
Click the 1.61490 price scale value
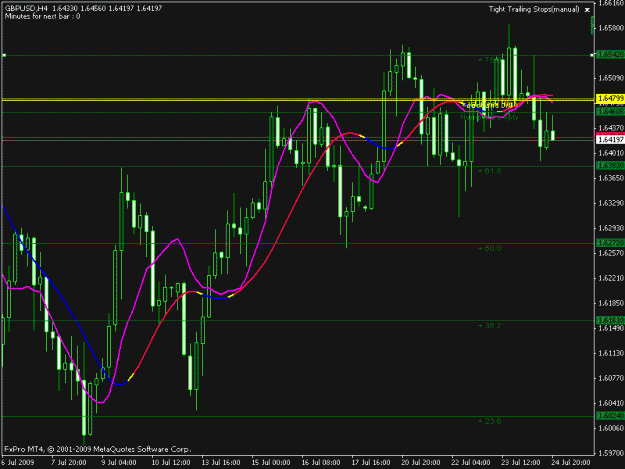click(x=611, y=328)
